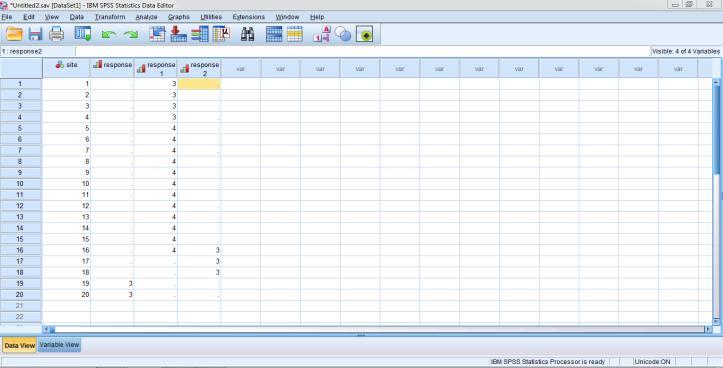Open the Help menu
The width and height of the screenshot is (723, 368).
click(317, 17)
